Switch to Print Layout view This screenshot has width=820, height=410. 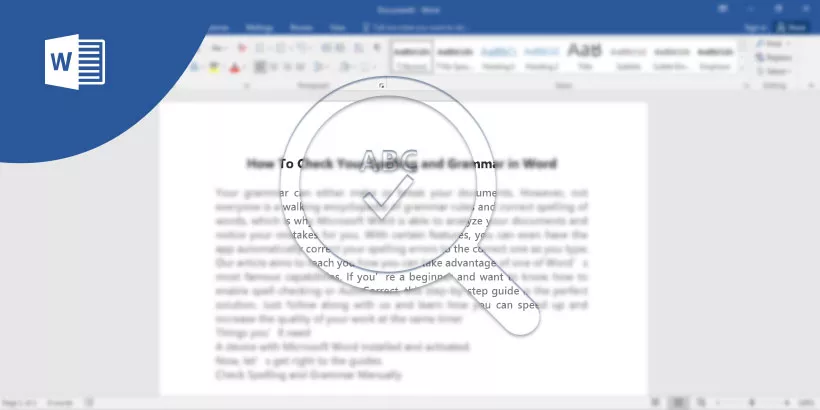(x=678, y=403)
